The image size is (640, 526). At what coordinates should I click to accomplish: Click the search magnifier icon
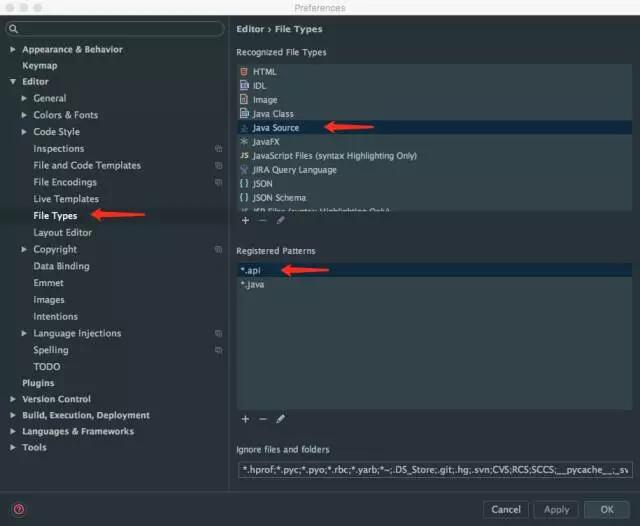click(x=13, y=29)
